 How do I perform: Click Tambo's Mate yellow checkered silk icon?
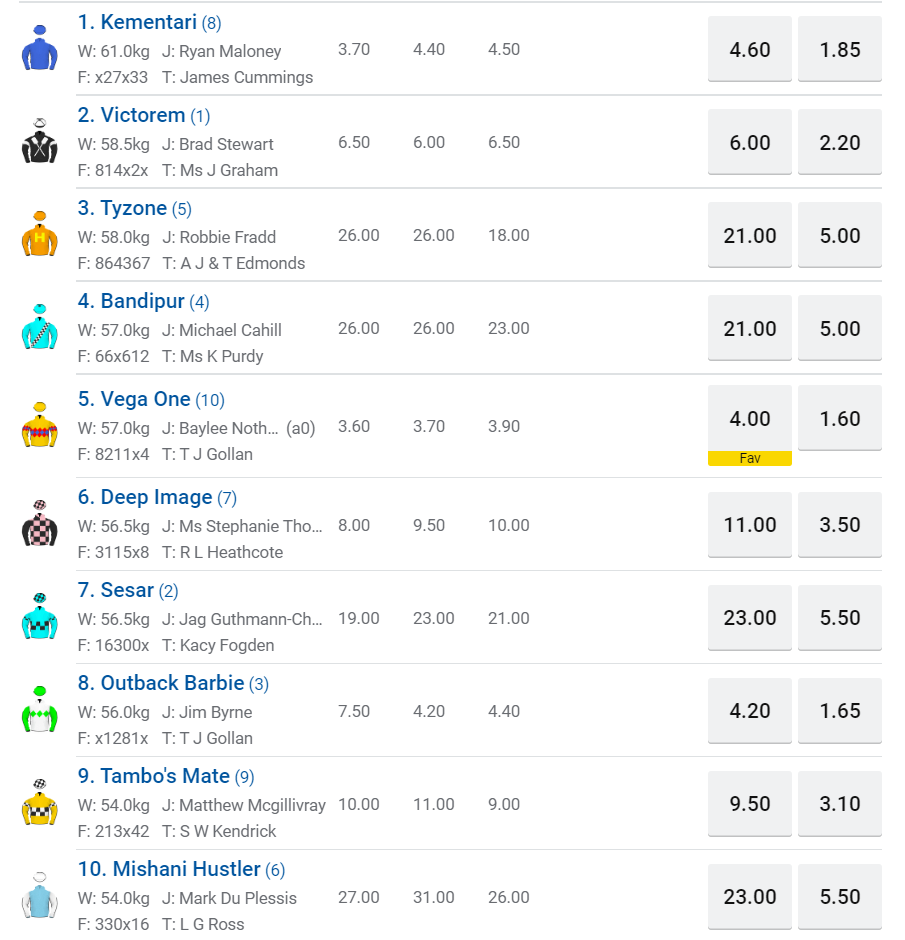click(x=40, y=803)
